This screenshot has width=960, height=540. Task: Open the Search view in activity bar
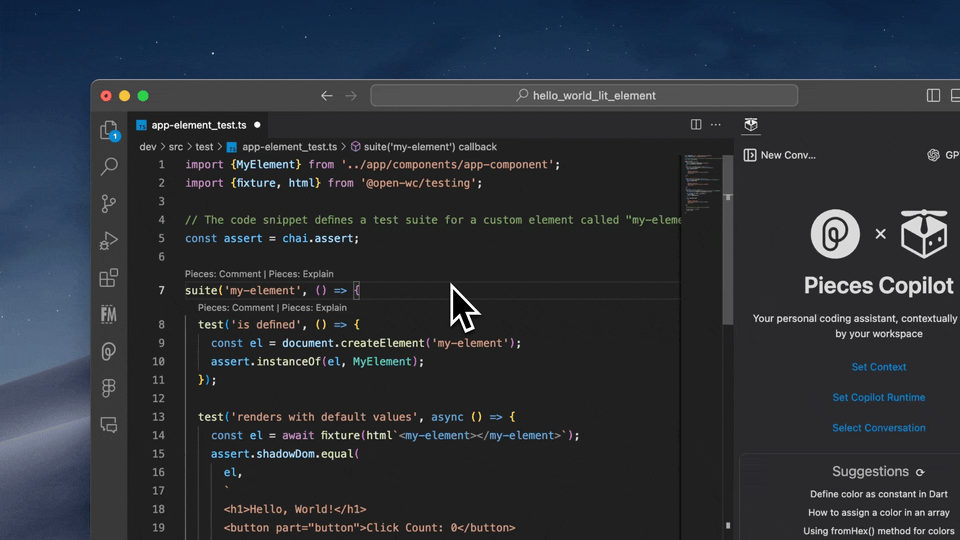click(109, 166)
